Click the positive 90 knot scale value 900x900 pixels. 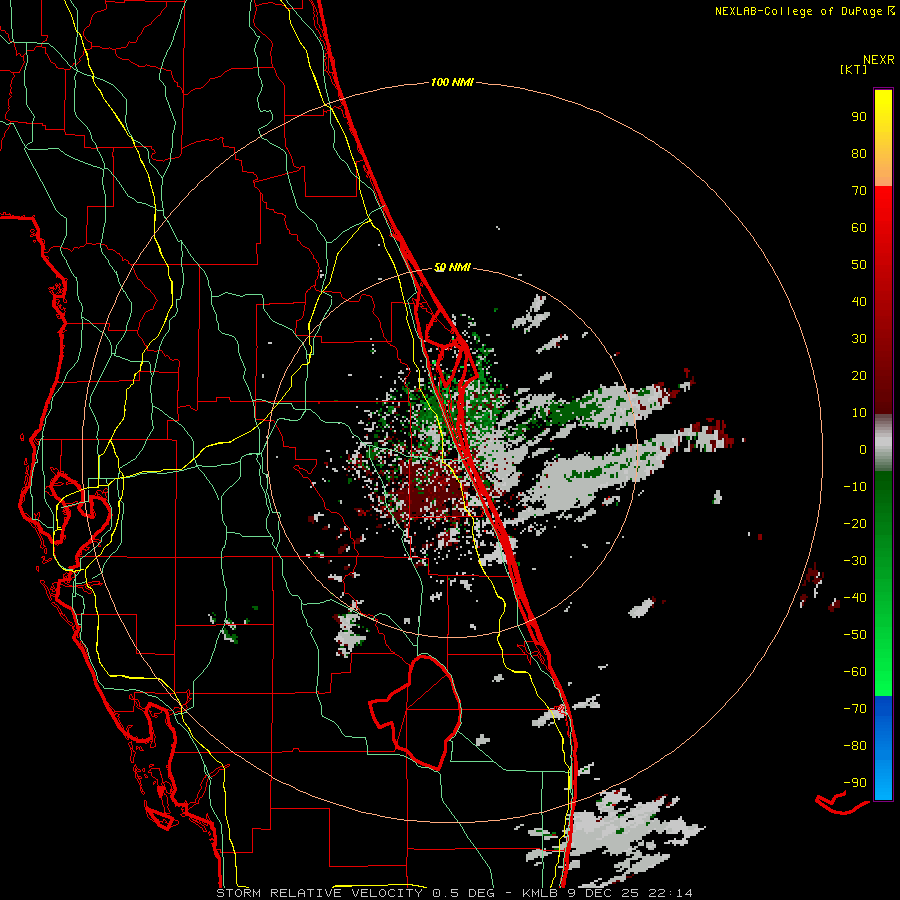click(x=859, y=117)
